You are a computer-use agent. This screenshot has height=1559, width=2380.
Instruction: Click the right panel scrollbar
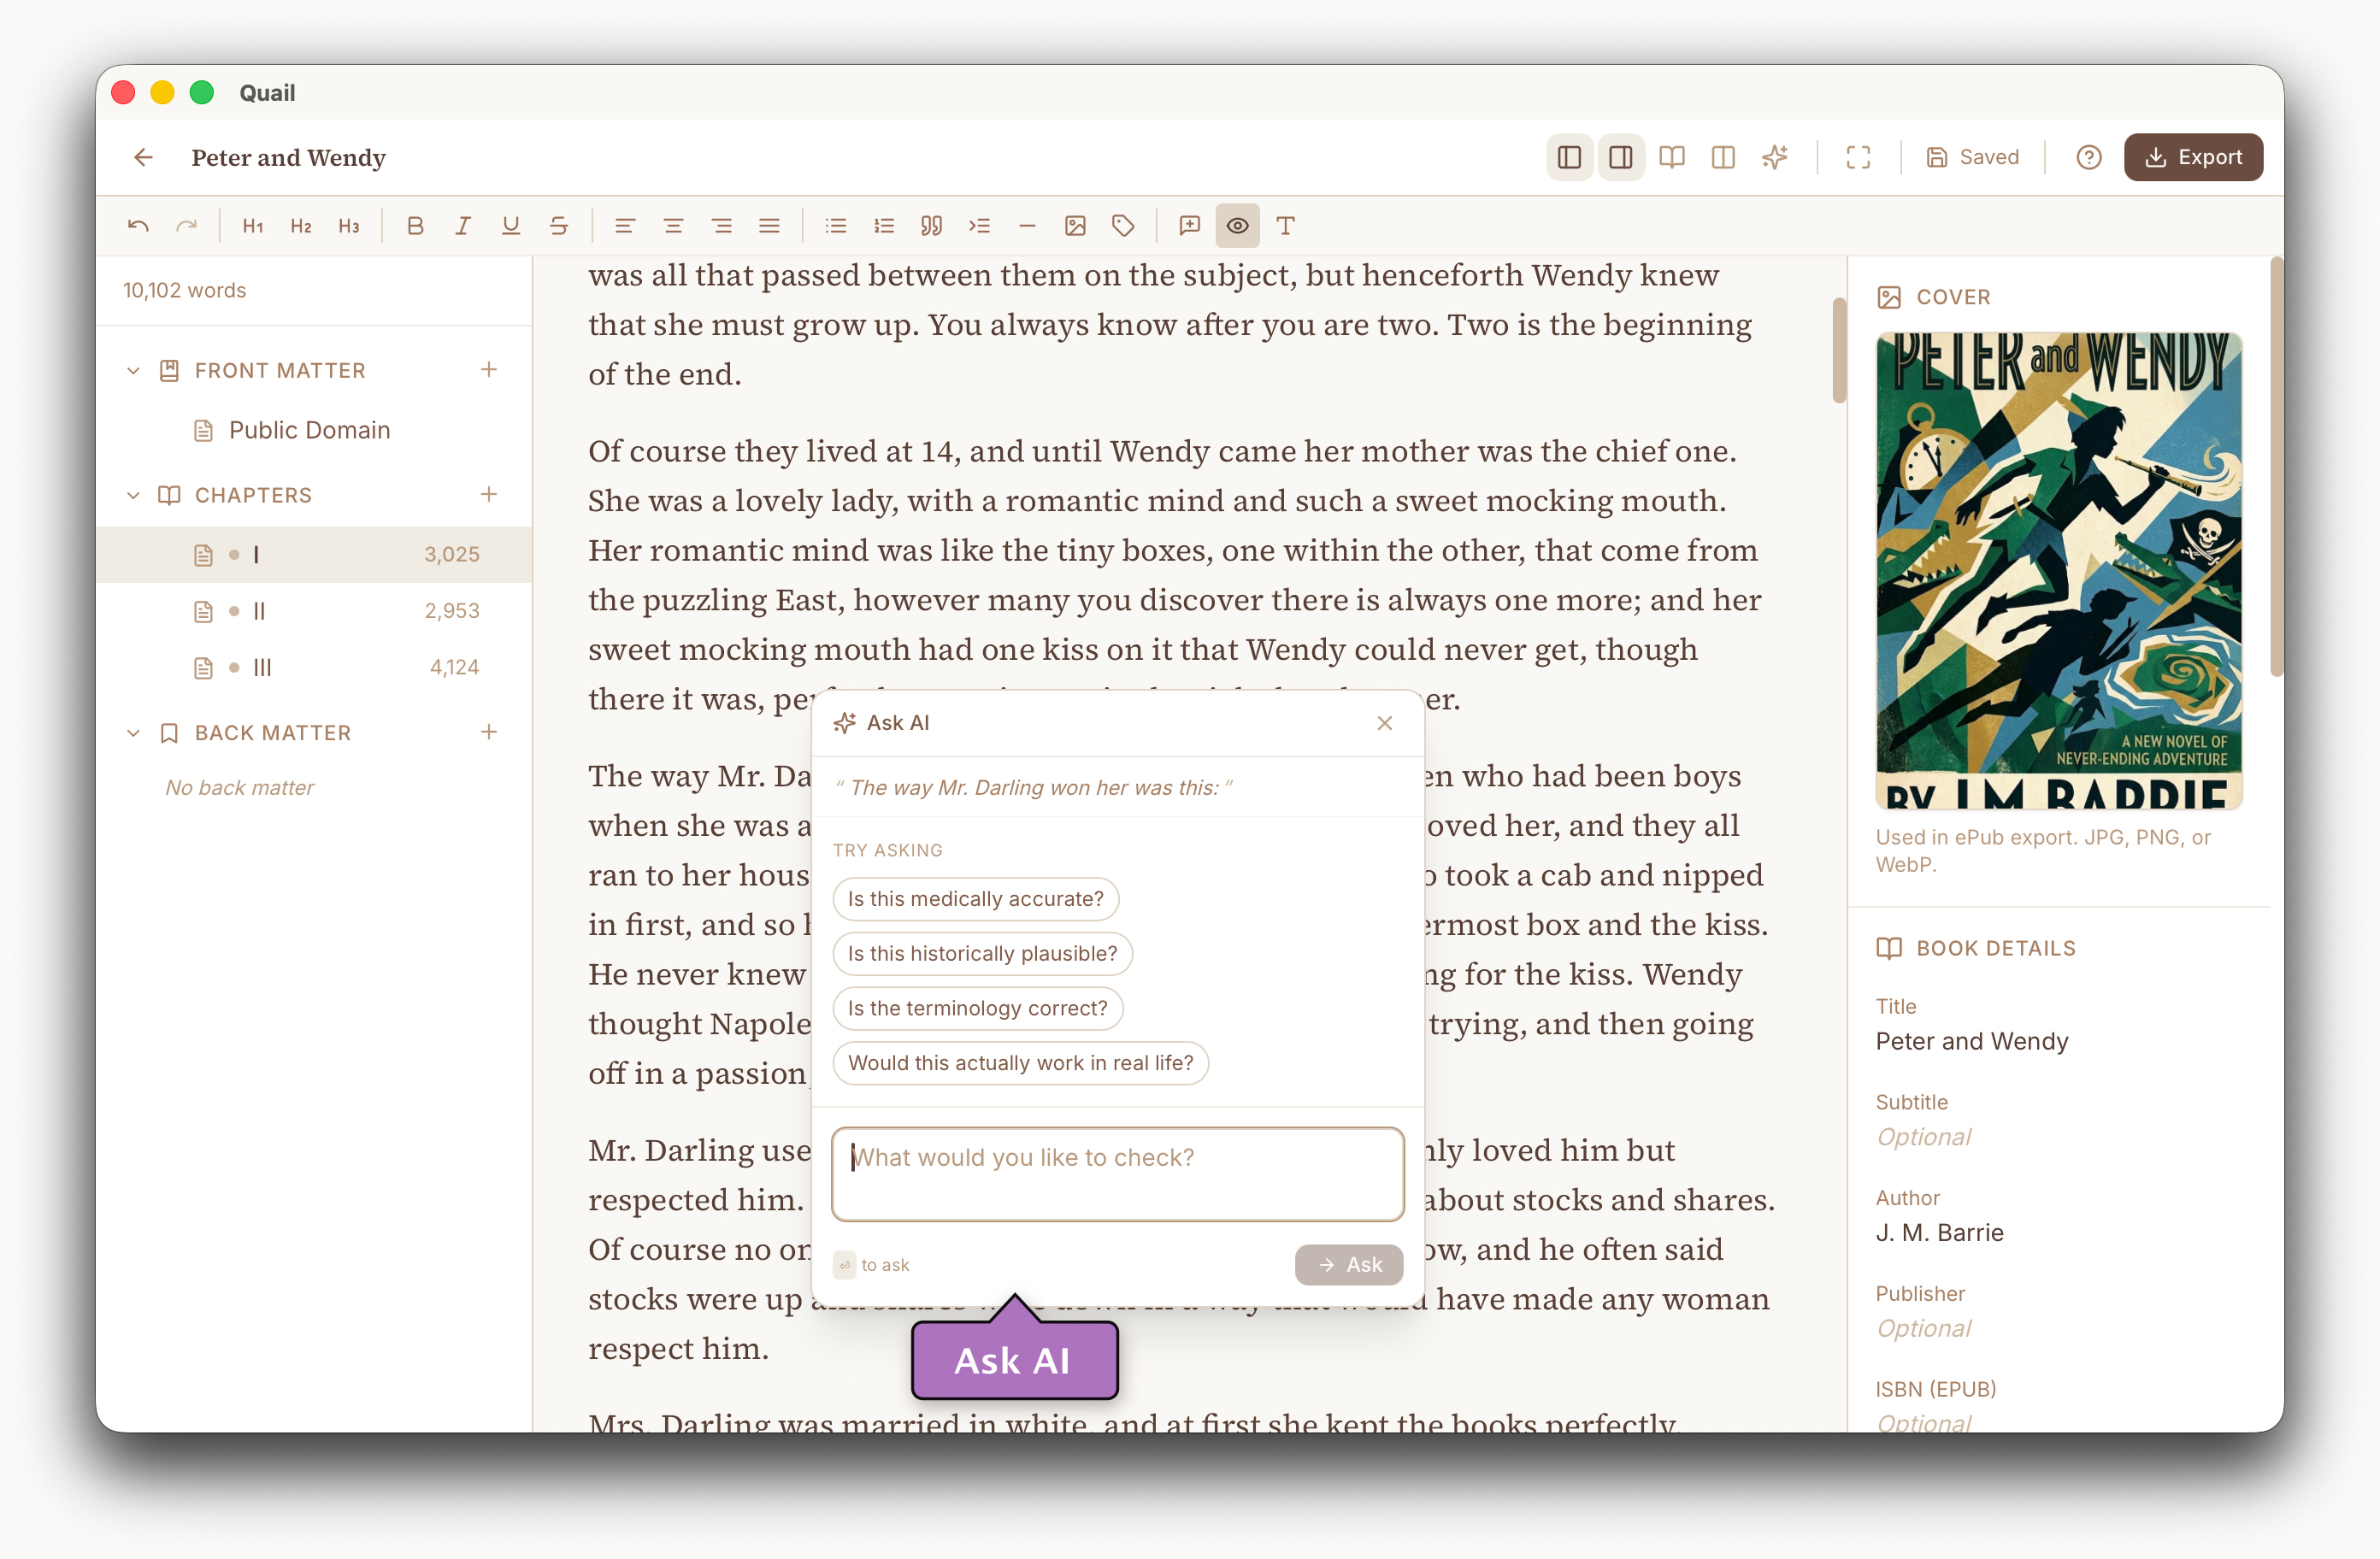[2276, 468]
